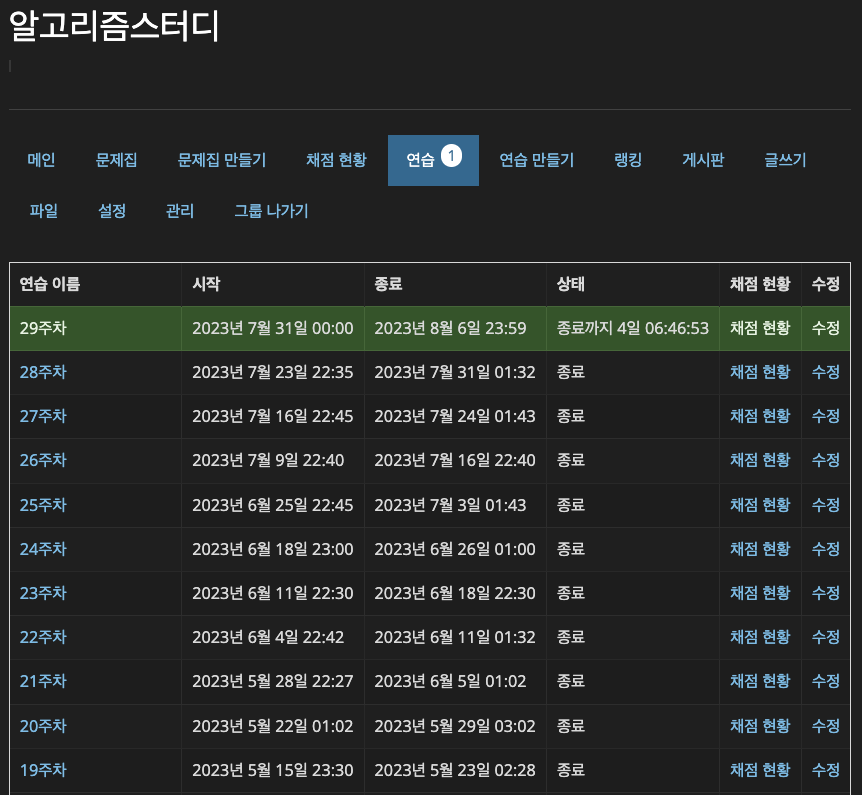Click start date 2023년 7월 31일 00:00
Viewport: 862px width, 795px height.
click(x=273, y=328)
